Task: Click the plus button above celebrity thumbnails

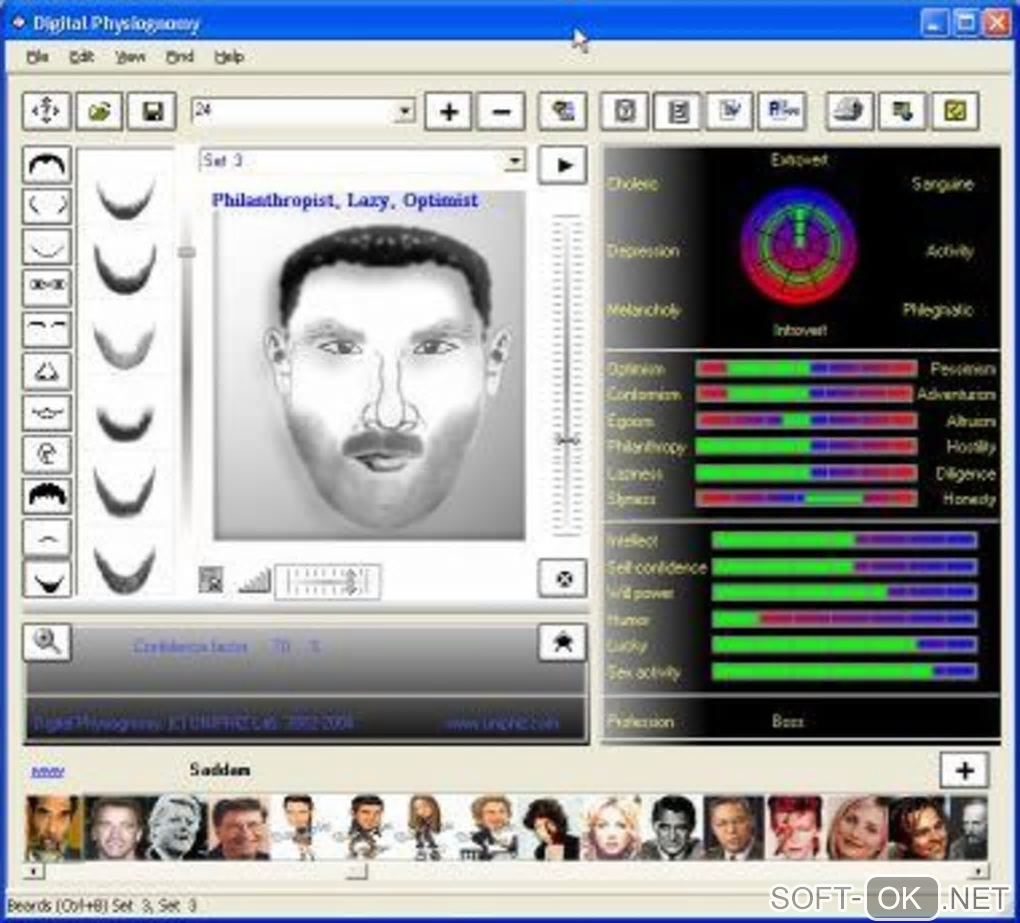Action: [964, 771]
